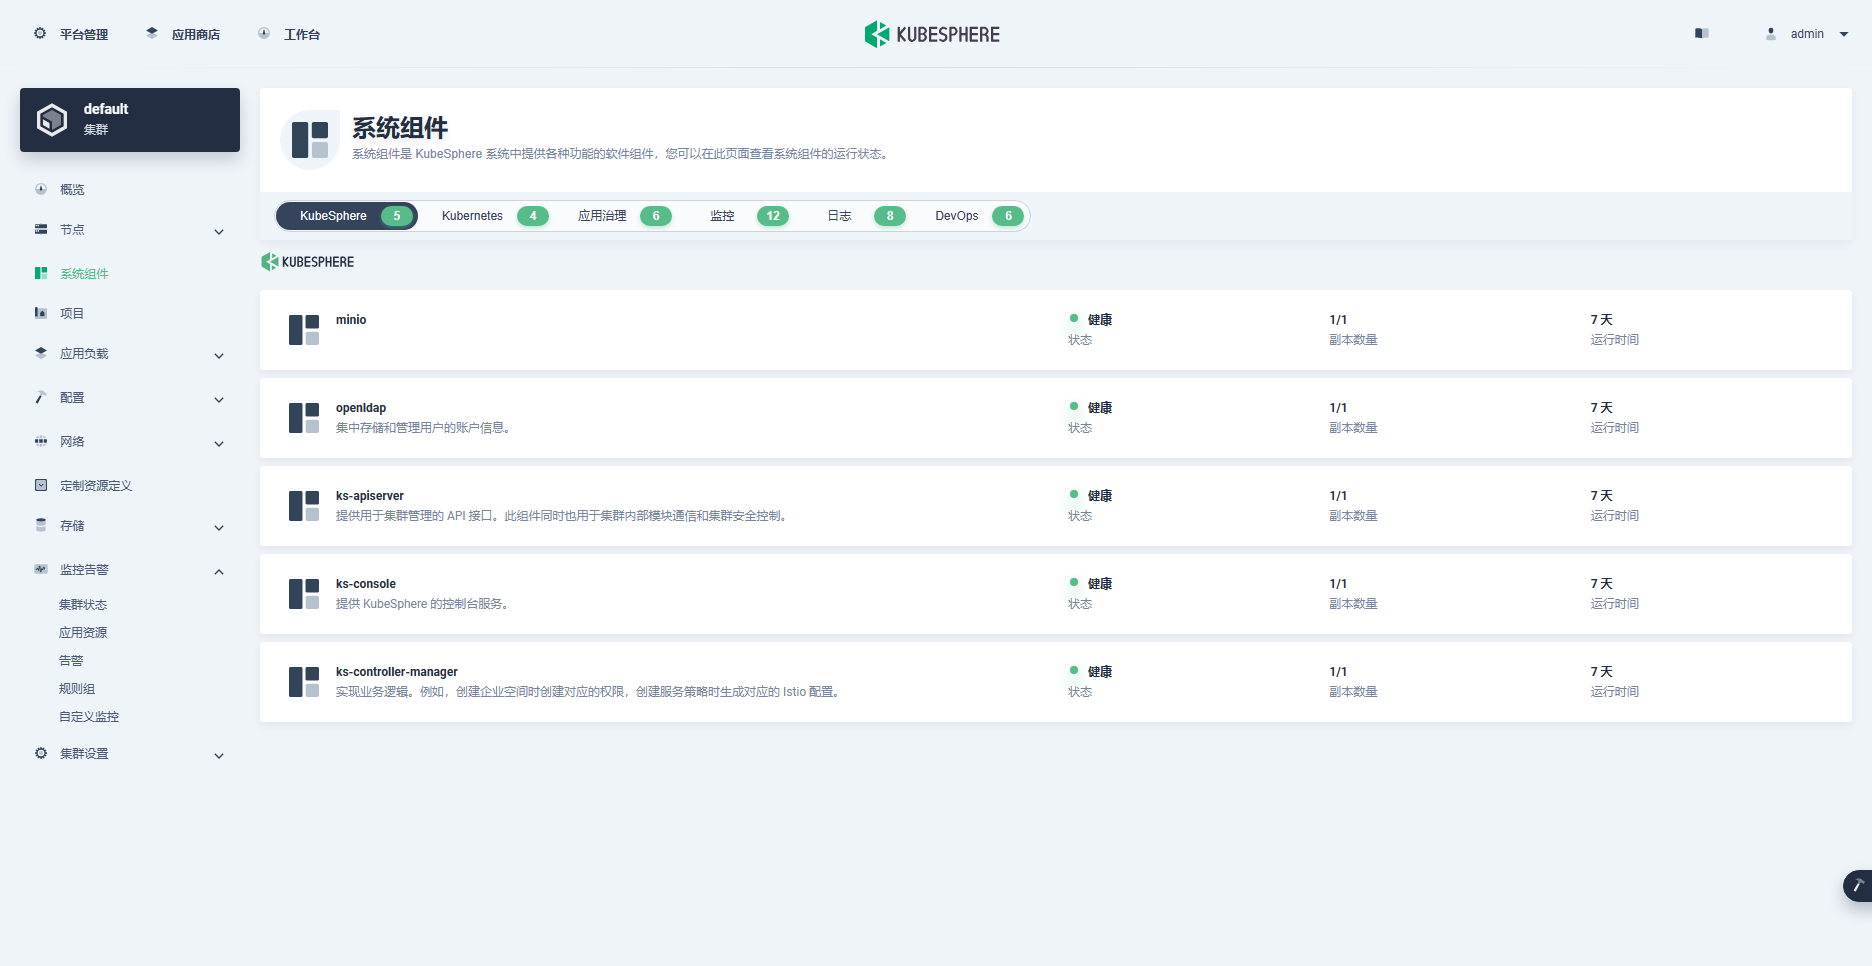Open 规则组 submenu item
The image size is (1872, 966).
tap(77, 689)
